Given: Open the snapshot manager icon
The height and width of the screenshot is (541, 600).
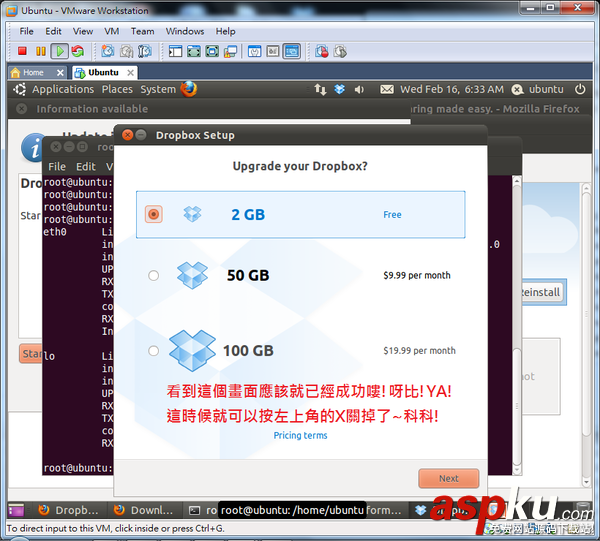Looking at the screenshot, I should [145, 51].
